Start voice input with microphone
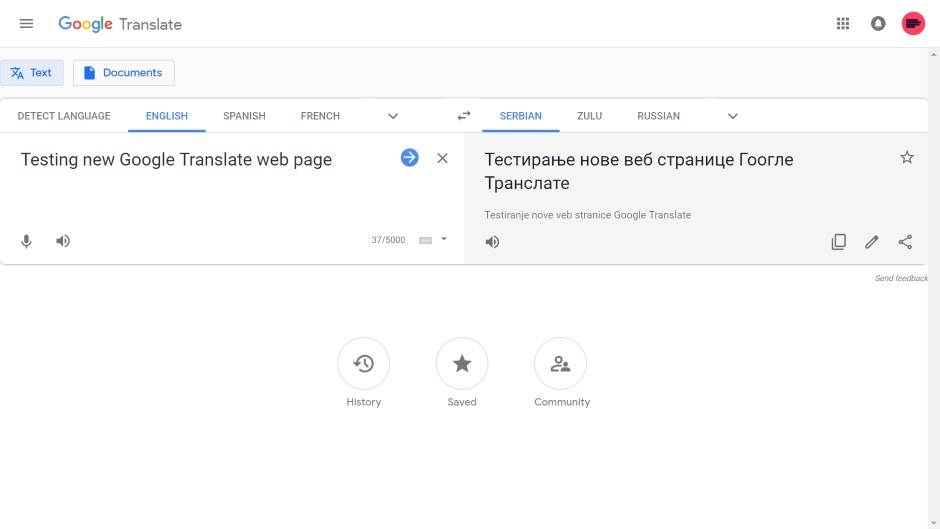940x529 pixels. click(x=26, y=241)
